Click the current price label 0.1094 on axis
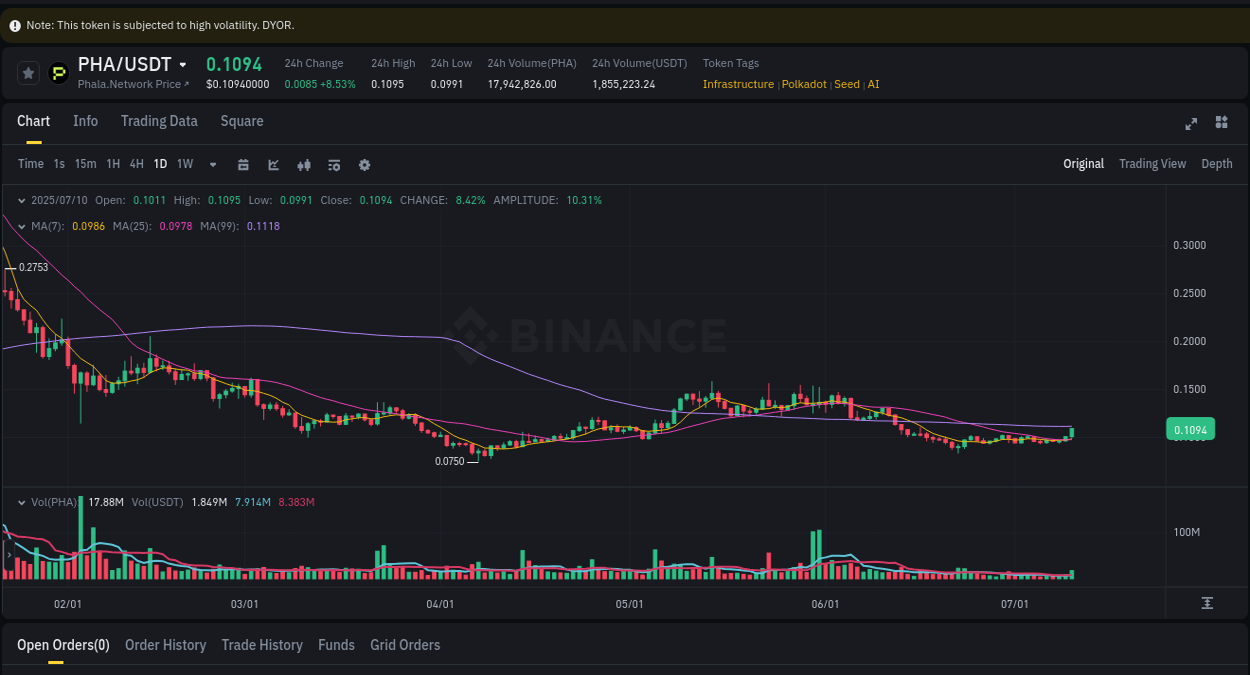Screen dimensions: 1250x675 [x=1190, y=428]
